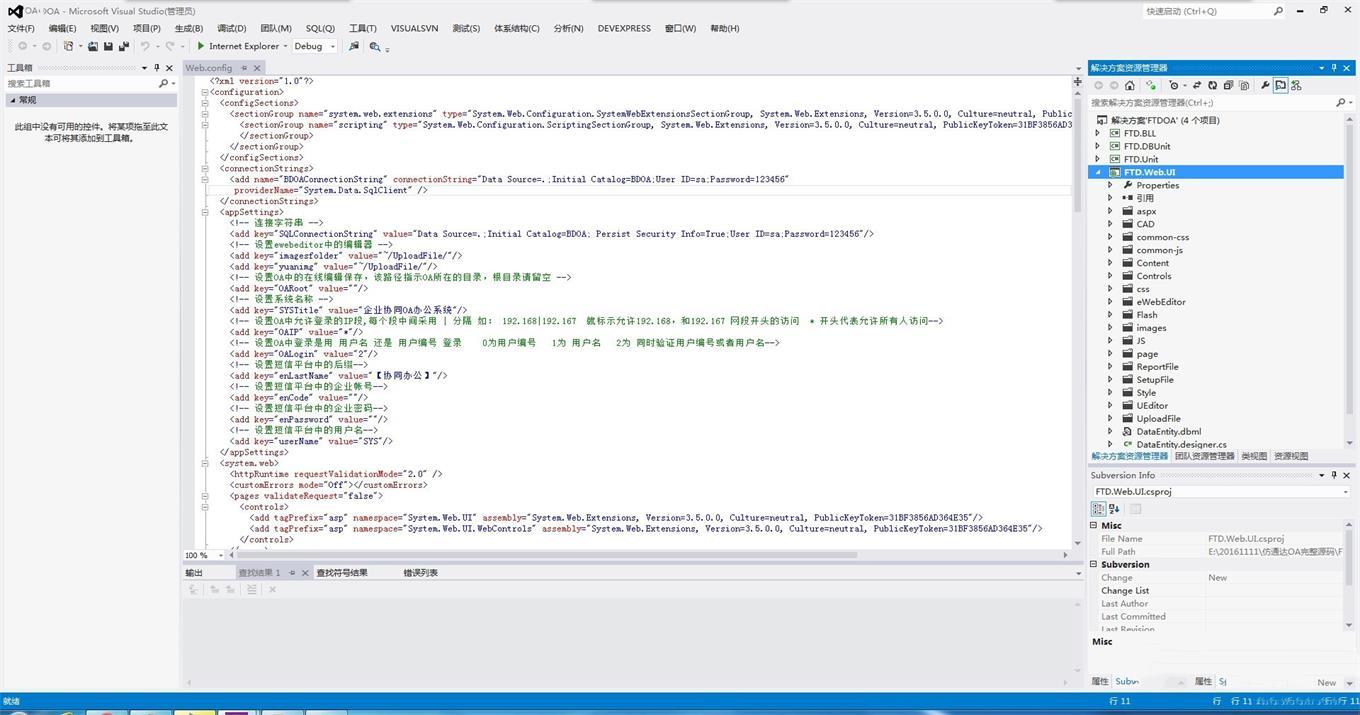This screenshot has width=1360, height=715.
Task: Click the collapse all icon in Solution Explorer
Action: pyautogui.click(x=1228, y=85)
